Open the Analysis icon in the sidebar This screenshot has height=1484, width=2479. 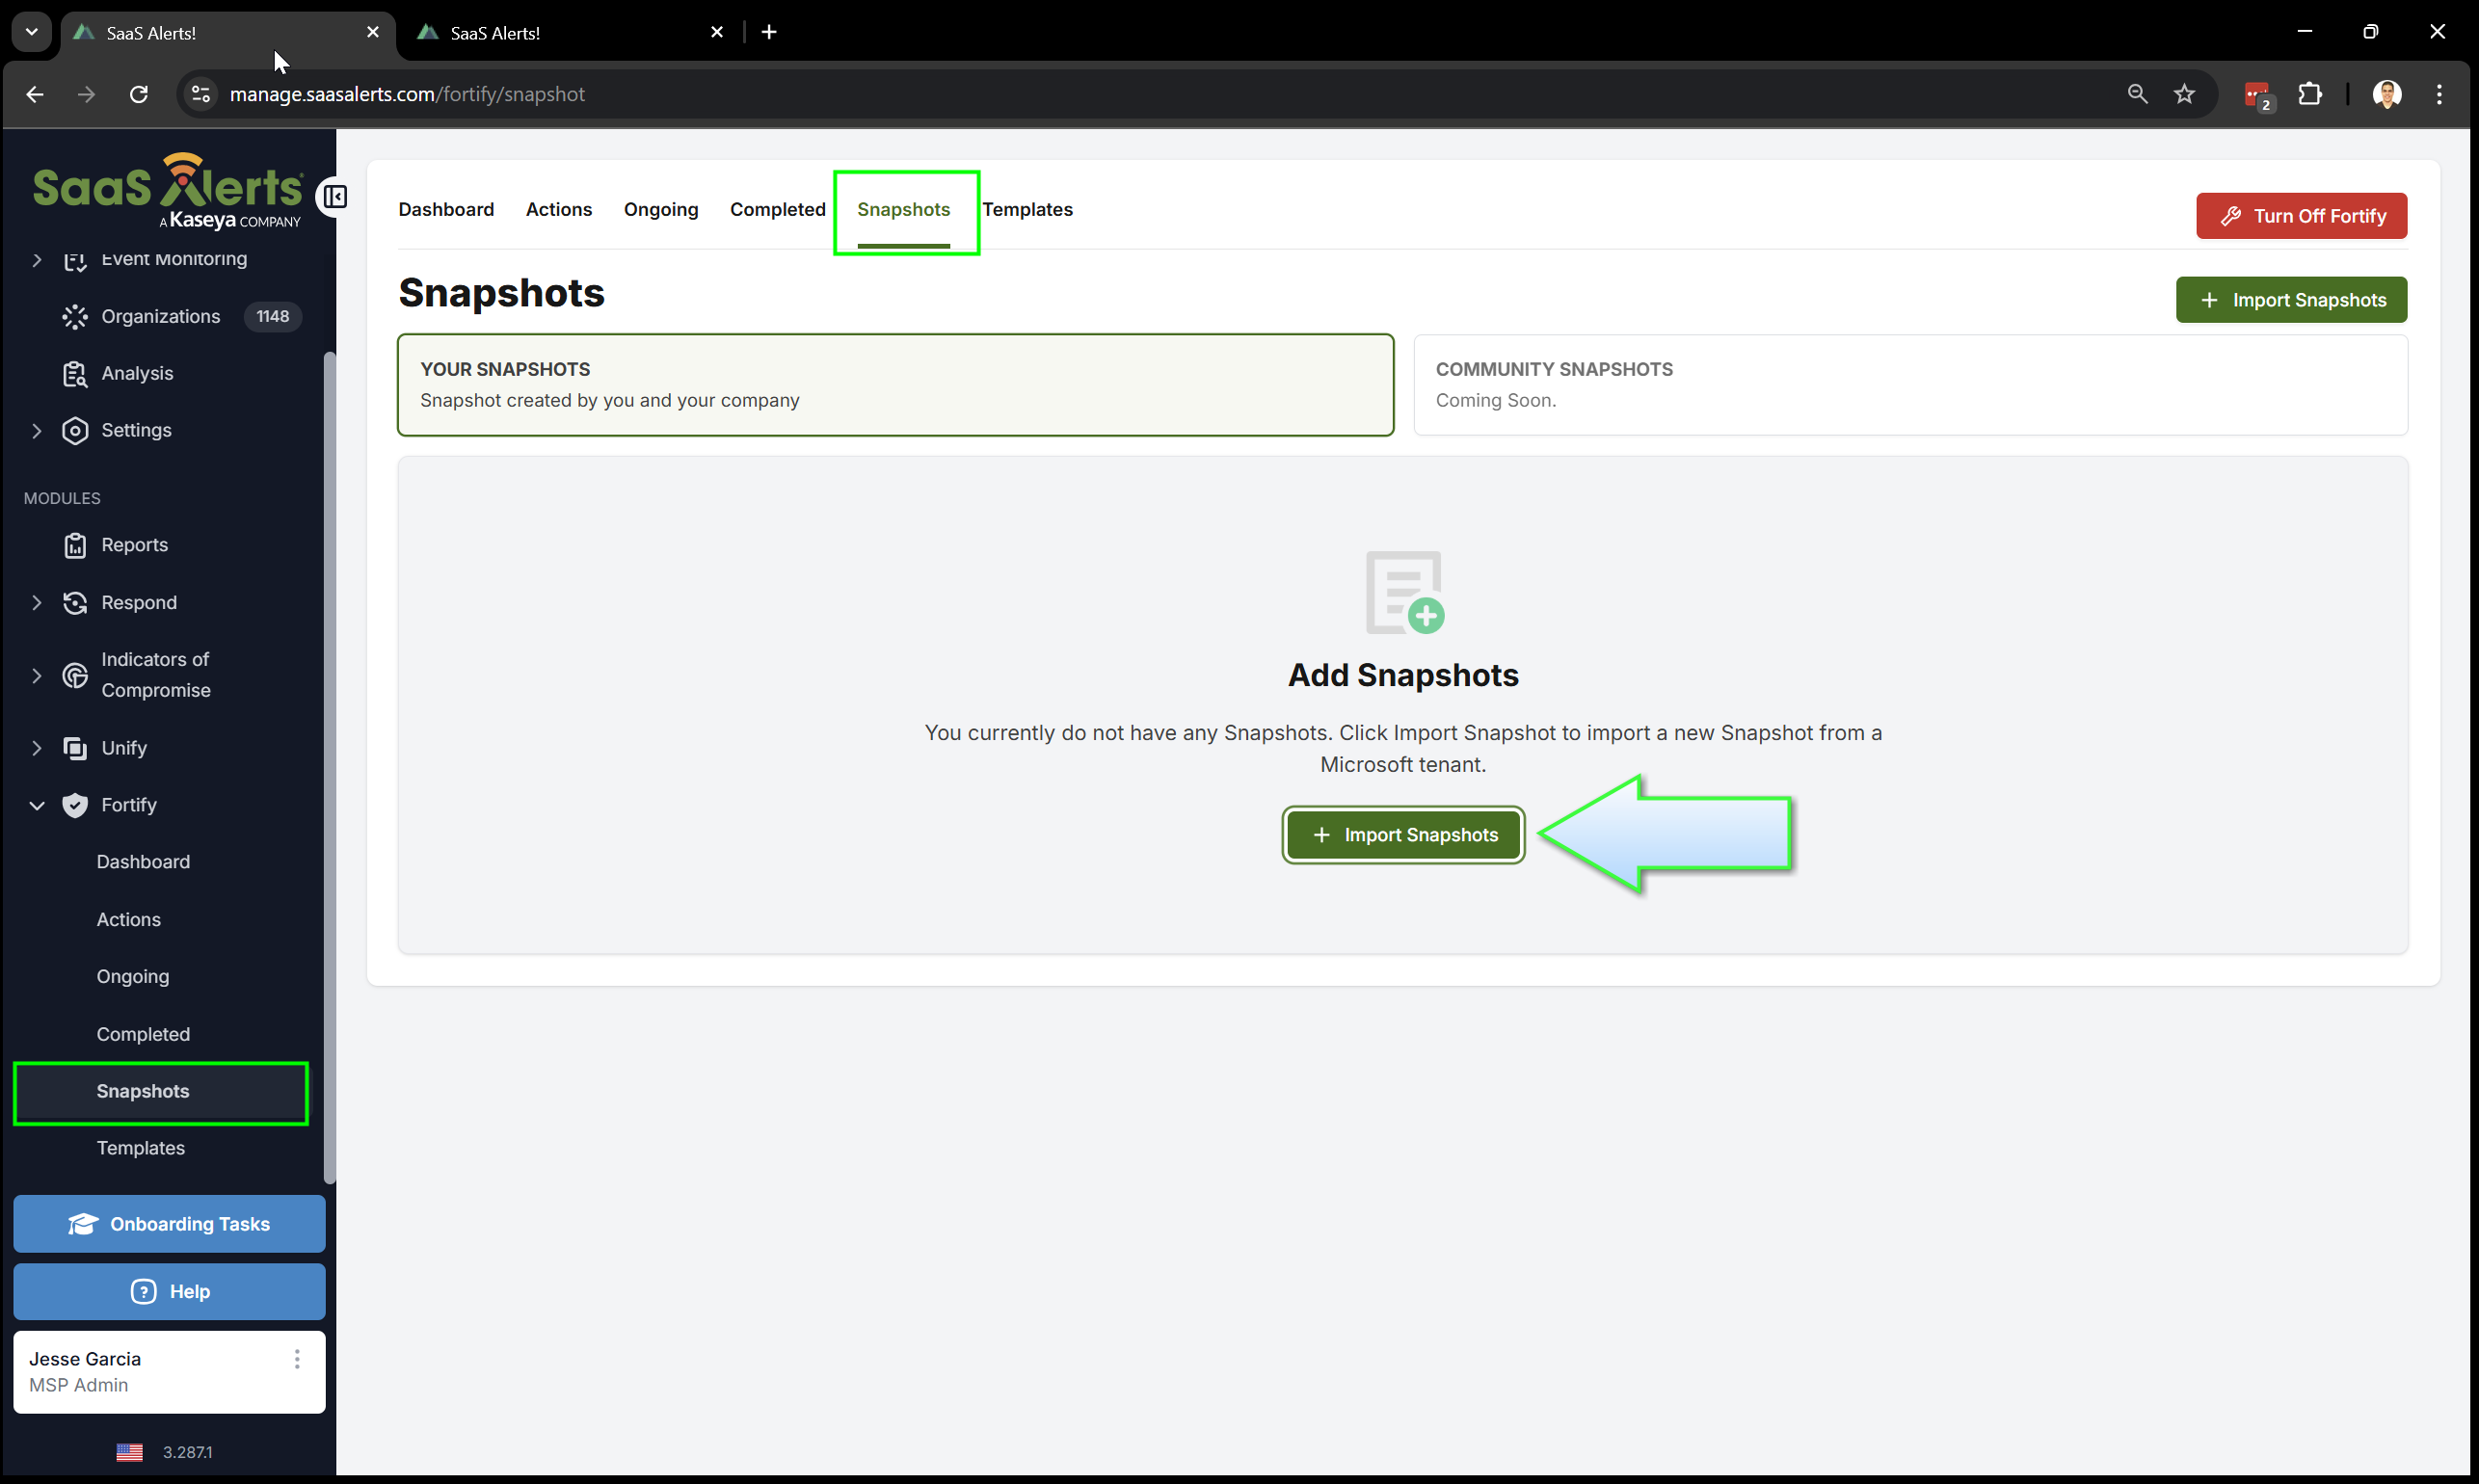(x=75, y=374)
